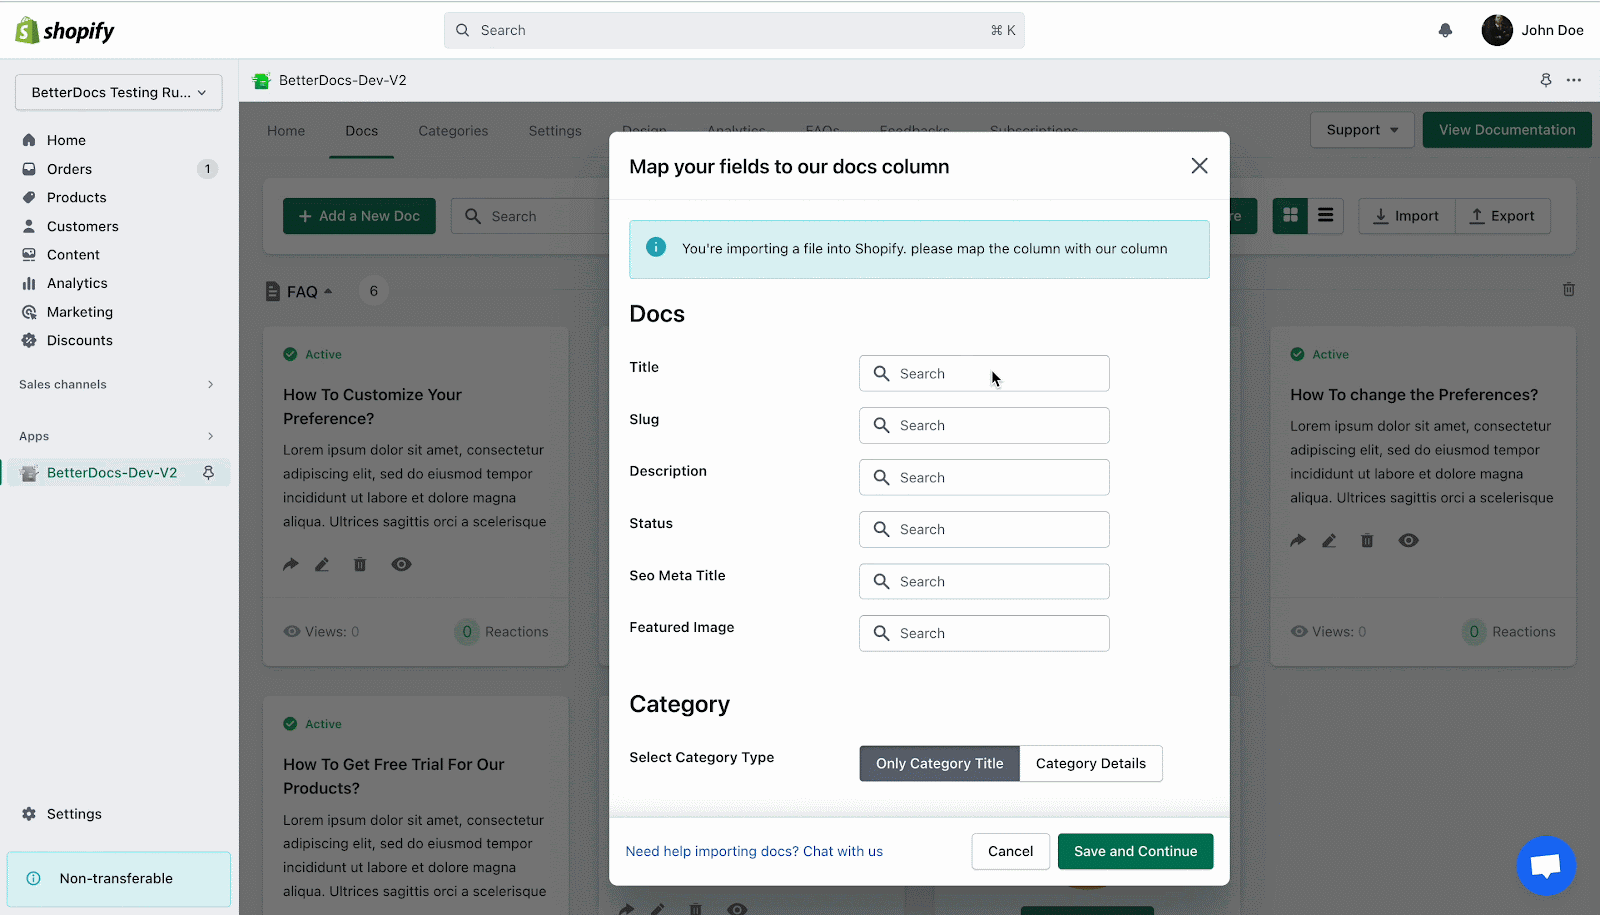This screenshot has height=915, width=1600.
Task: Open Analytics from the sidebar
Action: click(76, 283)
